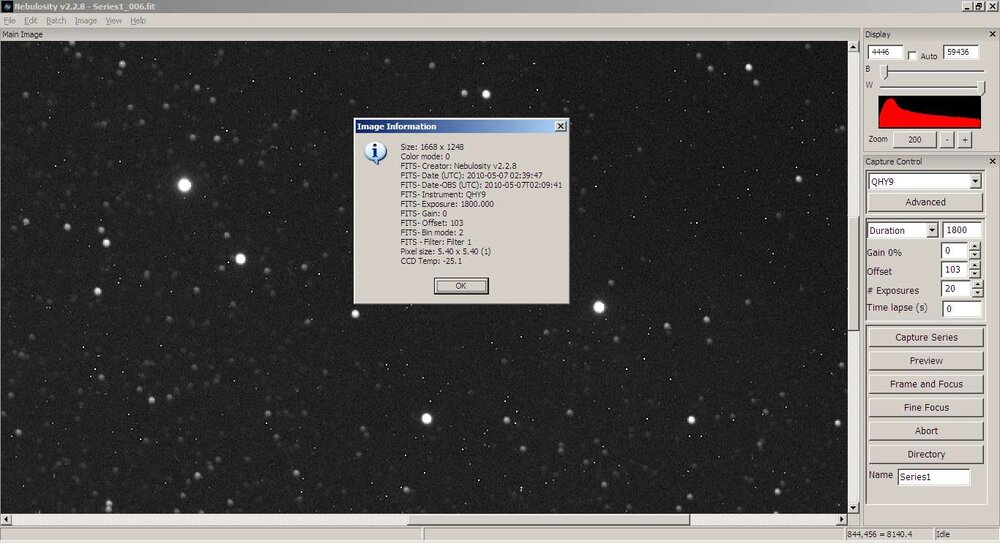The height and width of the screenshot is (543, 1000).
Task: Click the zoom out minus button
Action: [948, 140]
